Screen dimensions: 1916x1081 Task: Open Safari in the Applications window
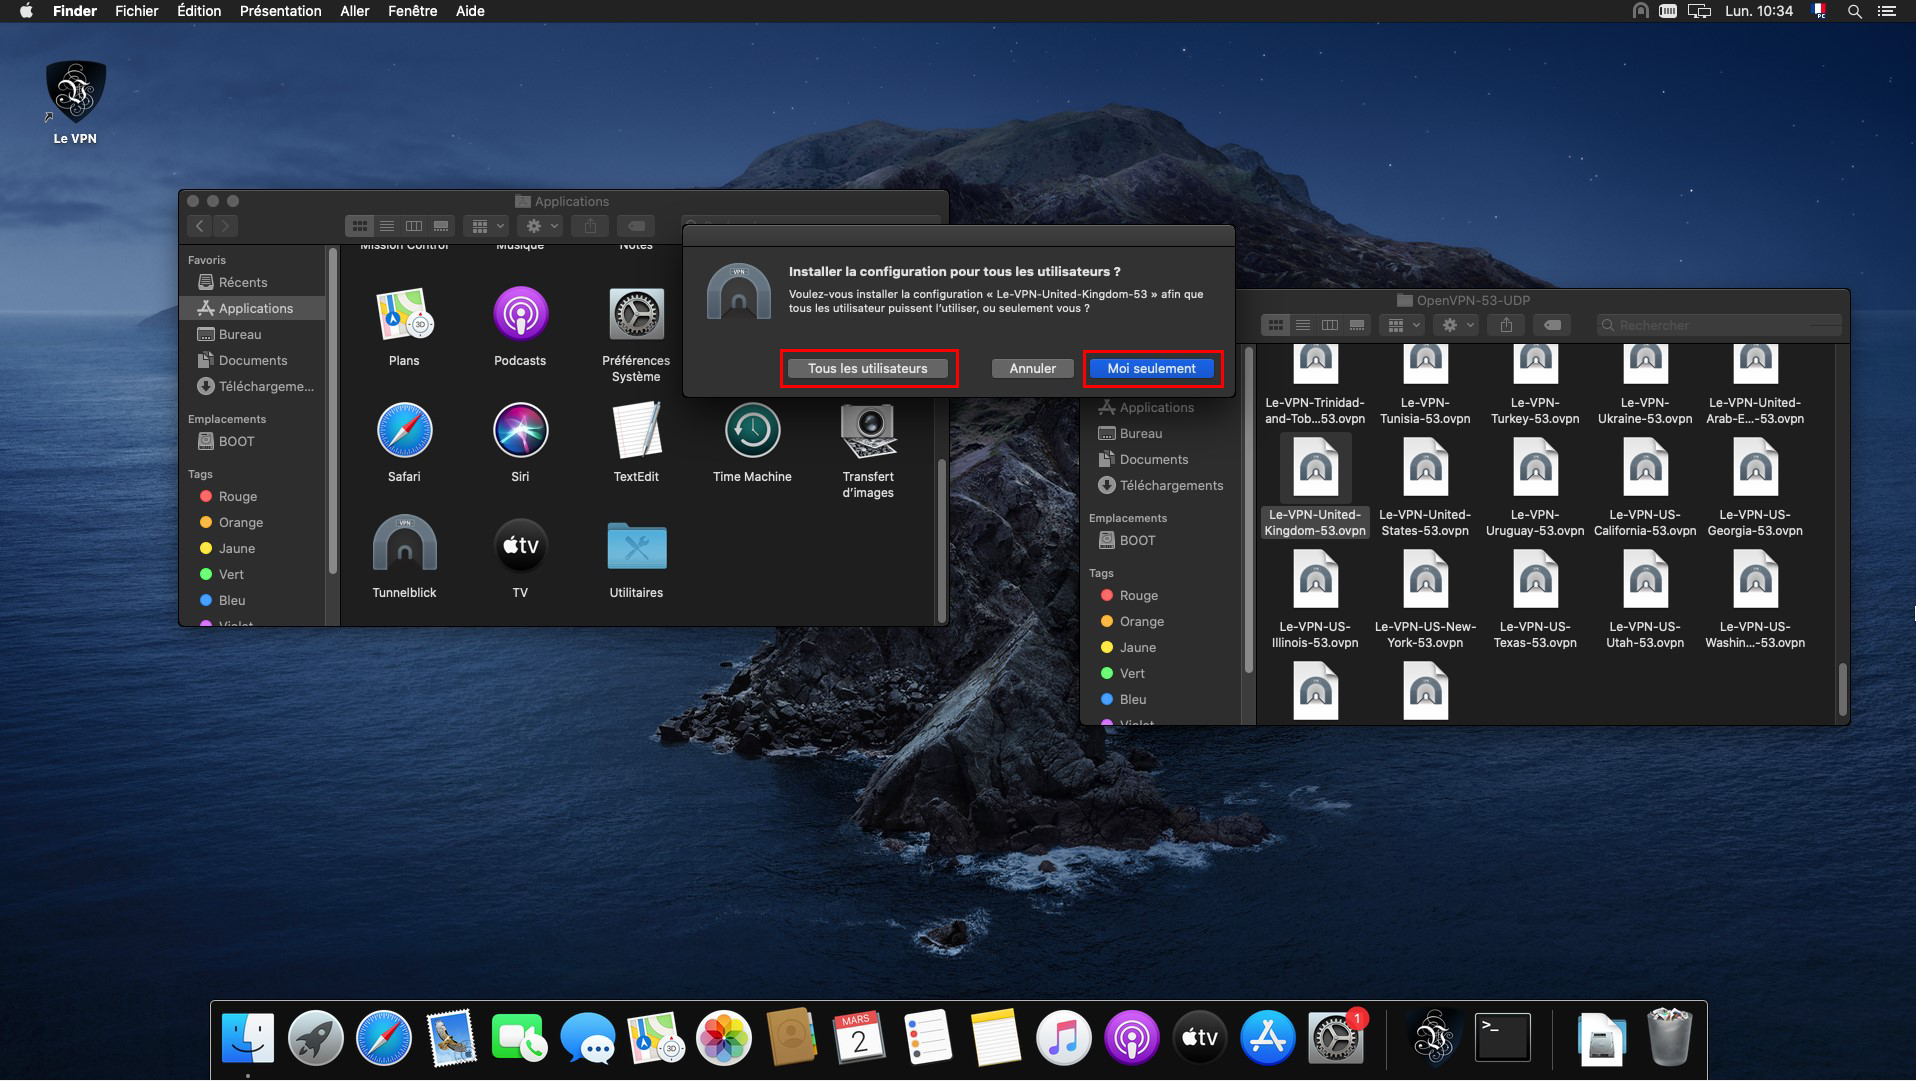(404, 441)
